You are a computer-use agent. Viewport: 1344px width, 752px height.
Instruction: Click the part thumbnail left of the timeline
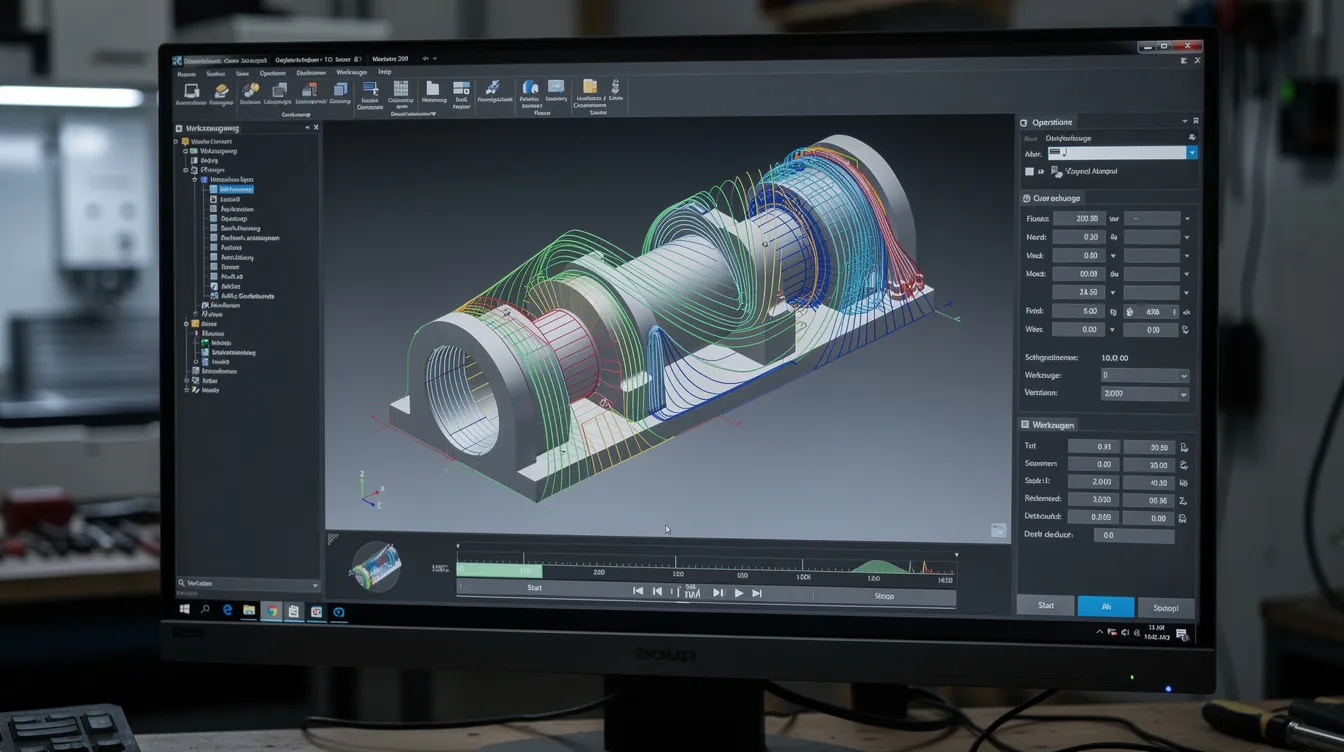375,567
